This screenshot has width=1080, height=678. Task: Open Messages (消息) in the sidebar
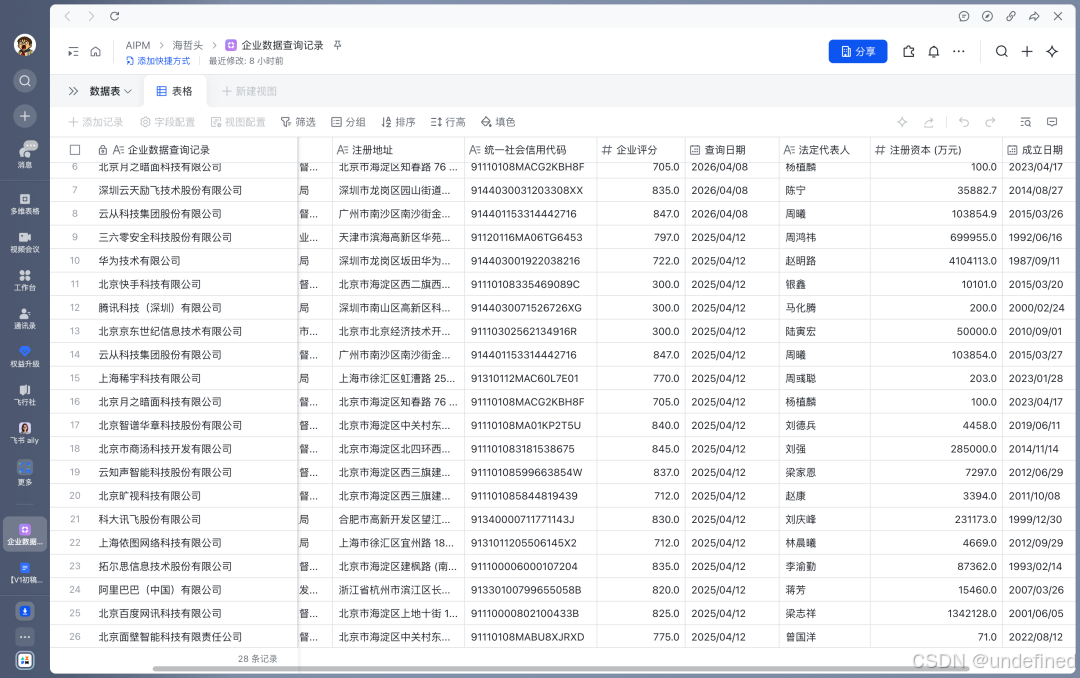pos(25,154)
